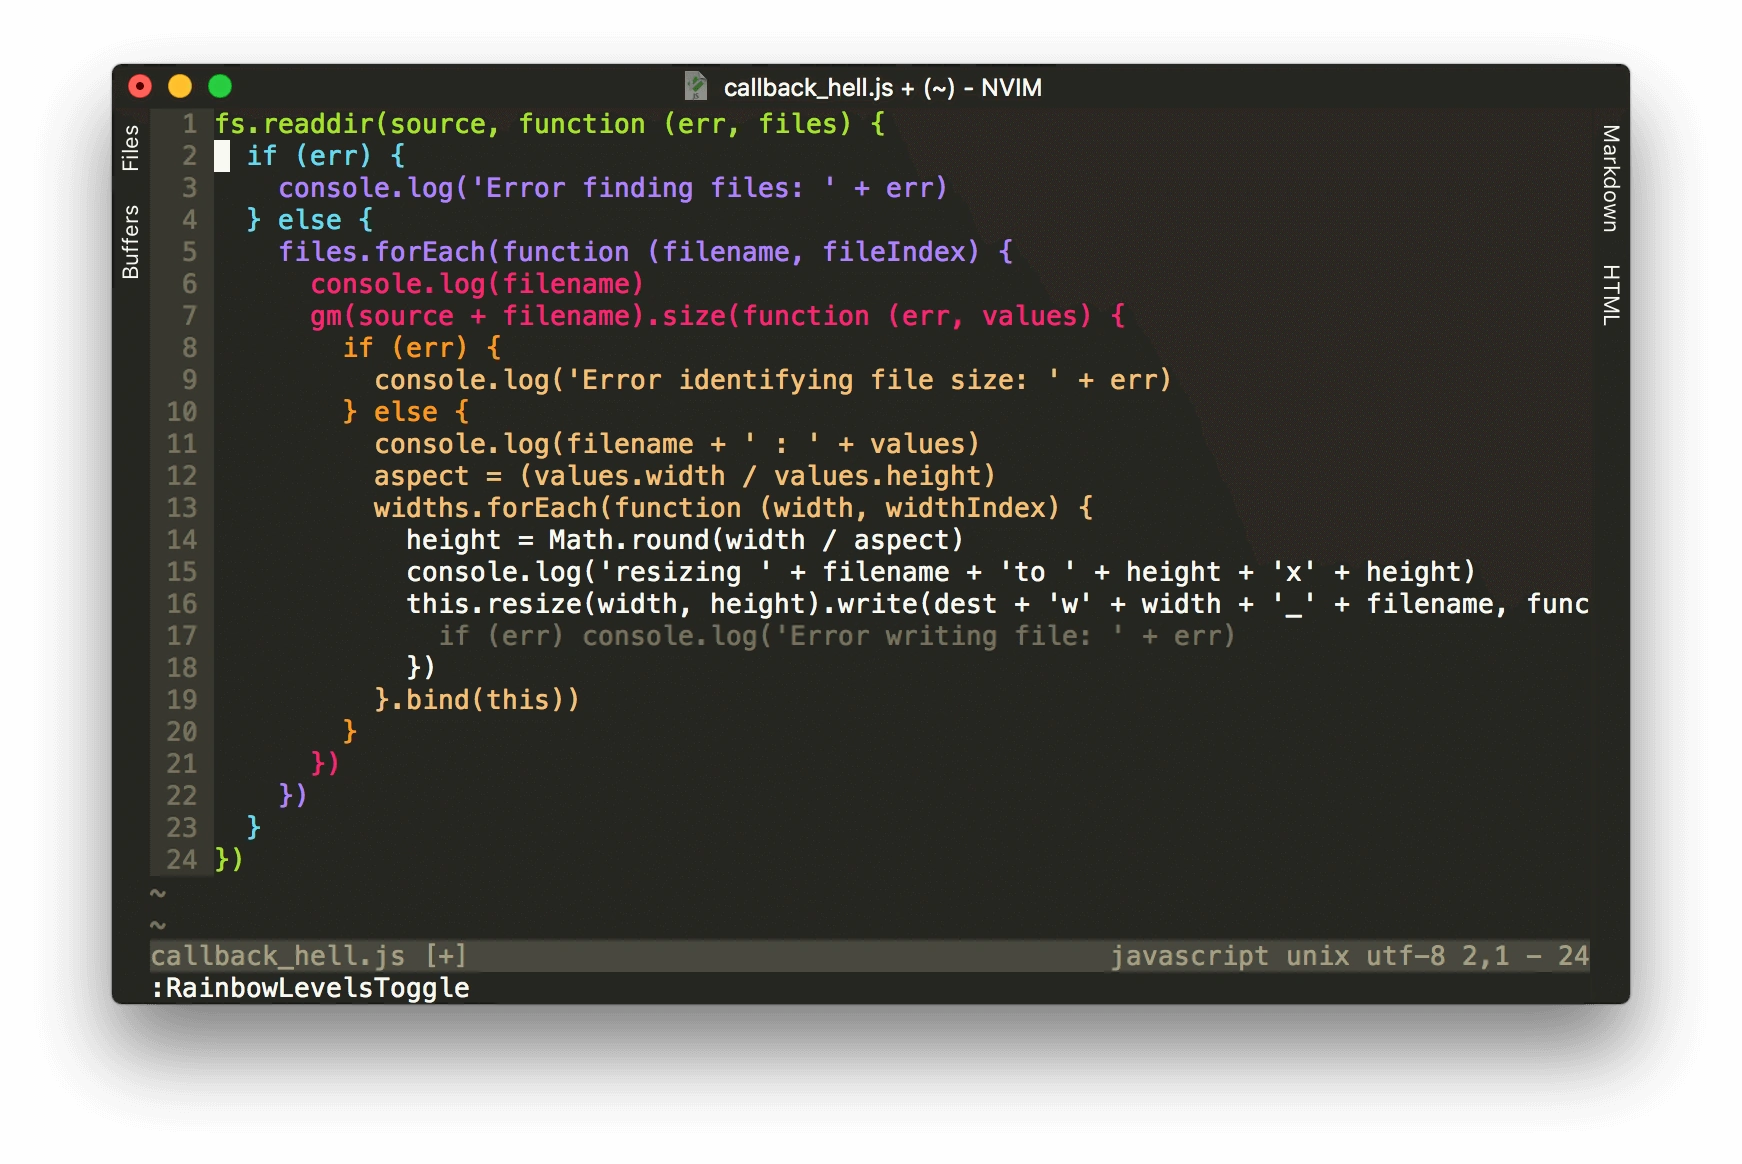Open the Files side tab
Image resolution: width=1742 pixels, height=1164 pixels.
[130, 148]
